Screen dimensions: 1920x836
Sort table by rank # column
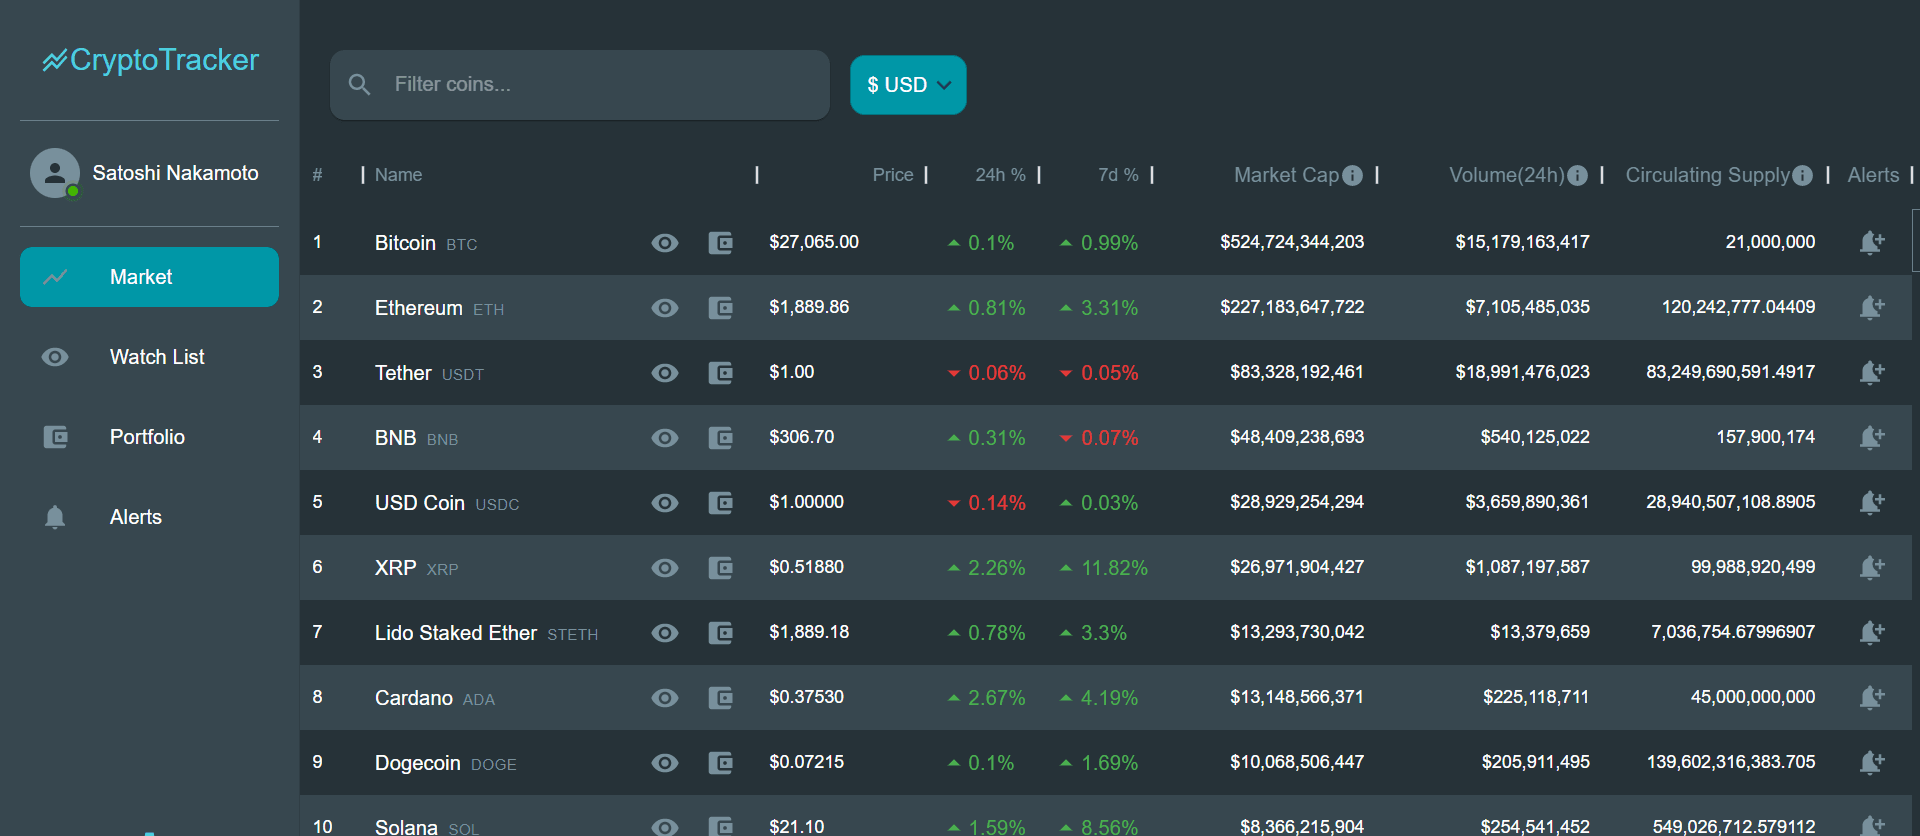point(317,175)
